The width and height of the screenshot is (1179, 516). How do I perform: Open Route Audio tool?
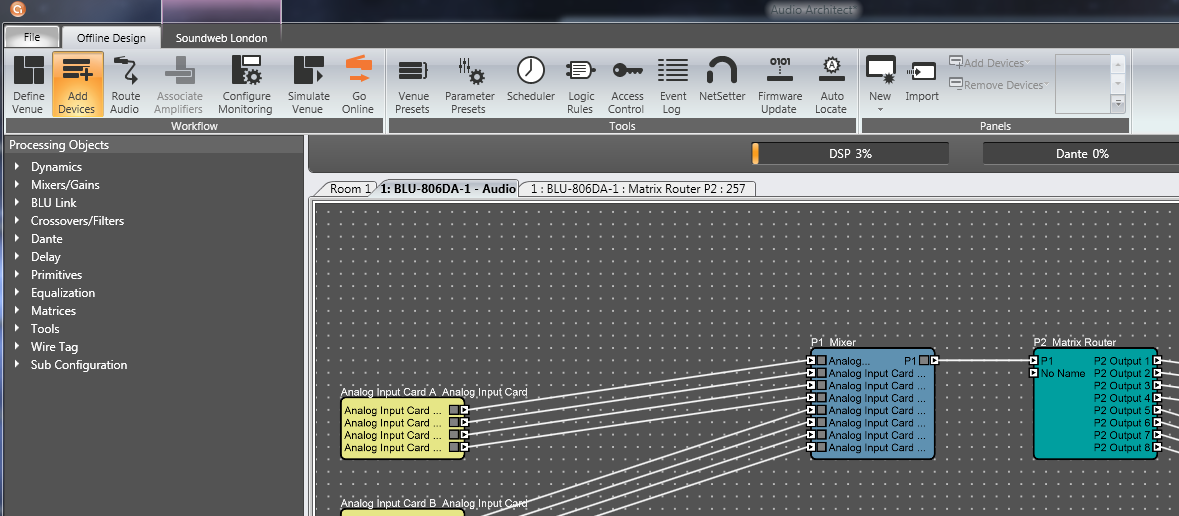click(126, 85)
